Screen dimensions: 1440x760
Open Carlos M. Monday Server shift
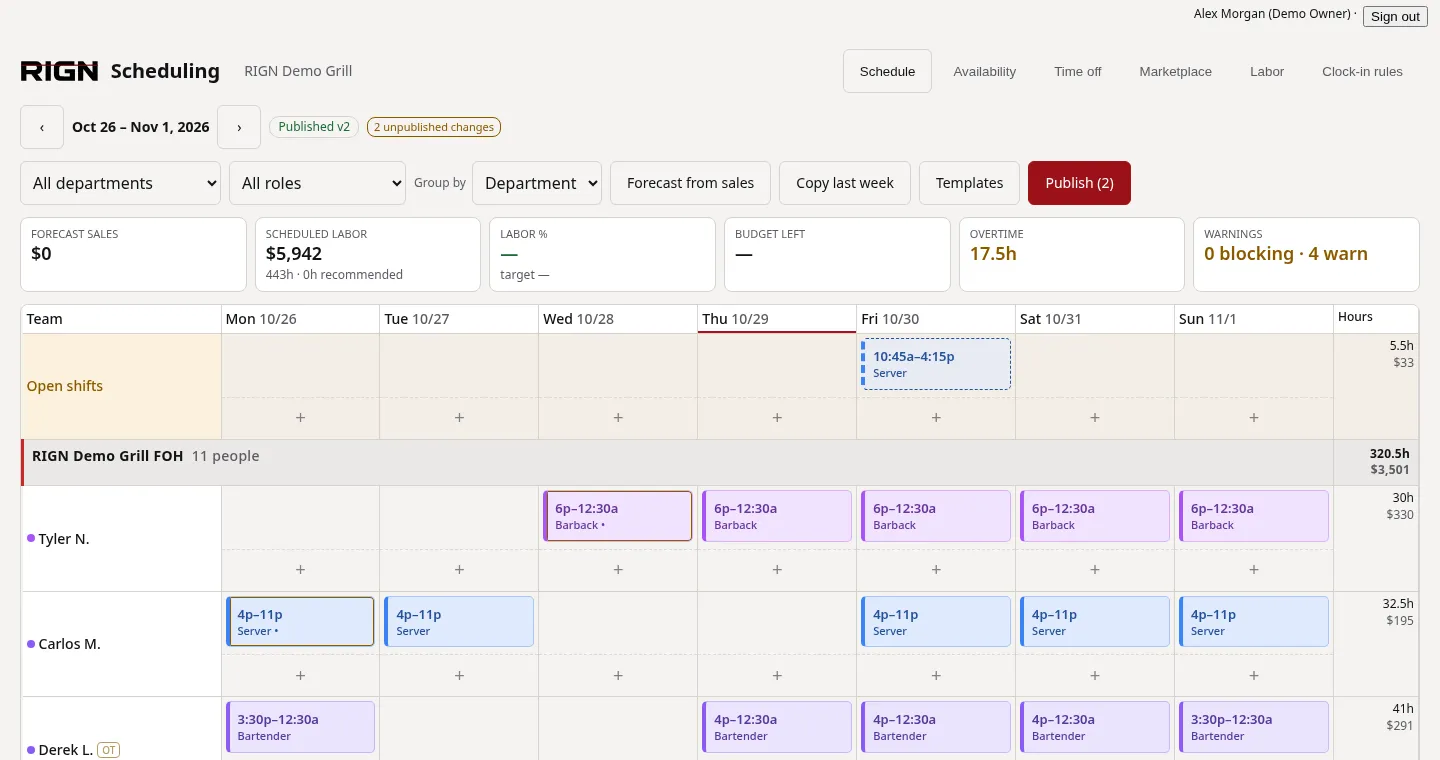pos(300,622)
